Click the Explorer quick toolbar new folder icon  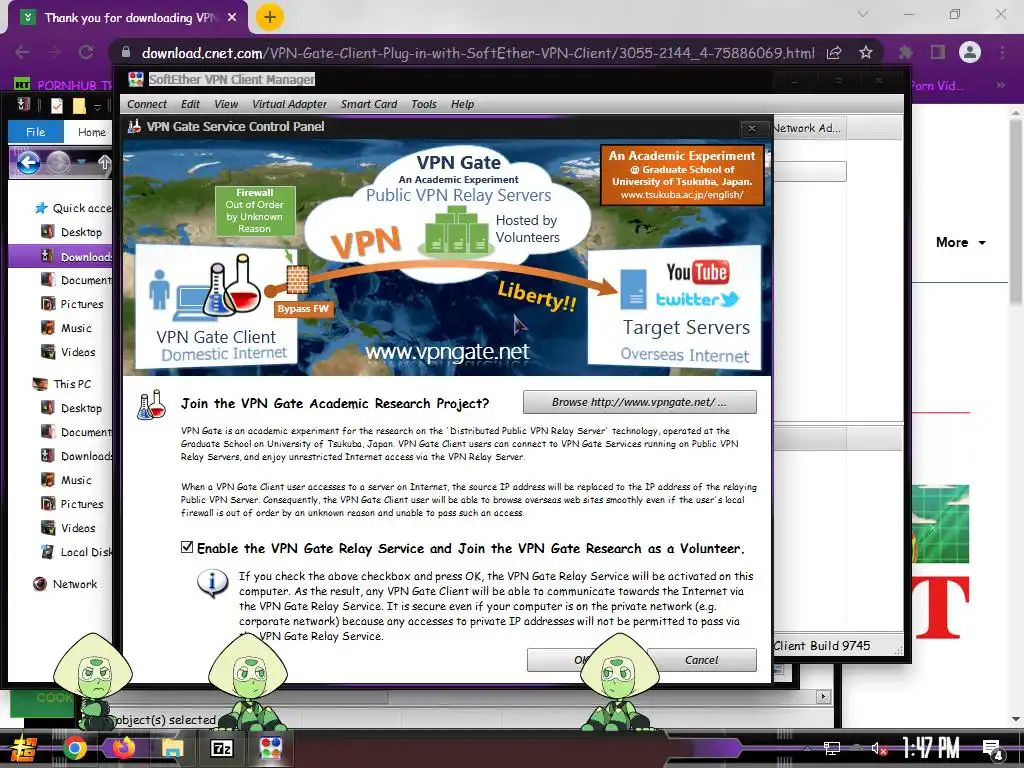tap(79, 105)
